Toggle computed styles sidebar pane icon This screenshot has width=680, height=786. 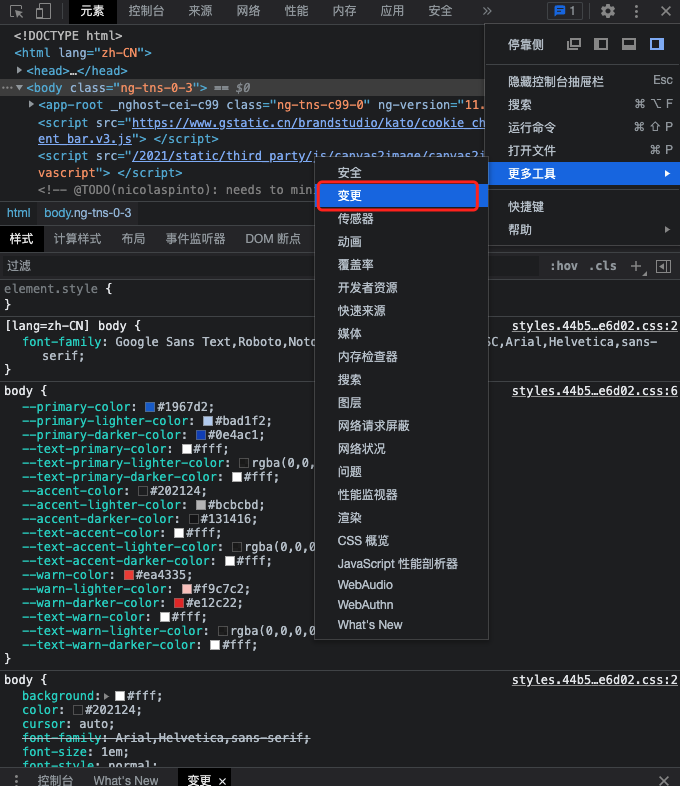click(663, 267)
